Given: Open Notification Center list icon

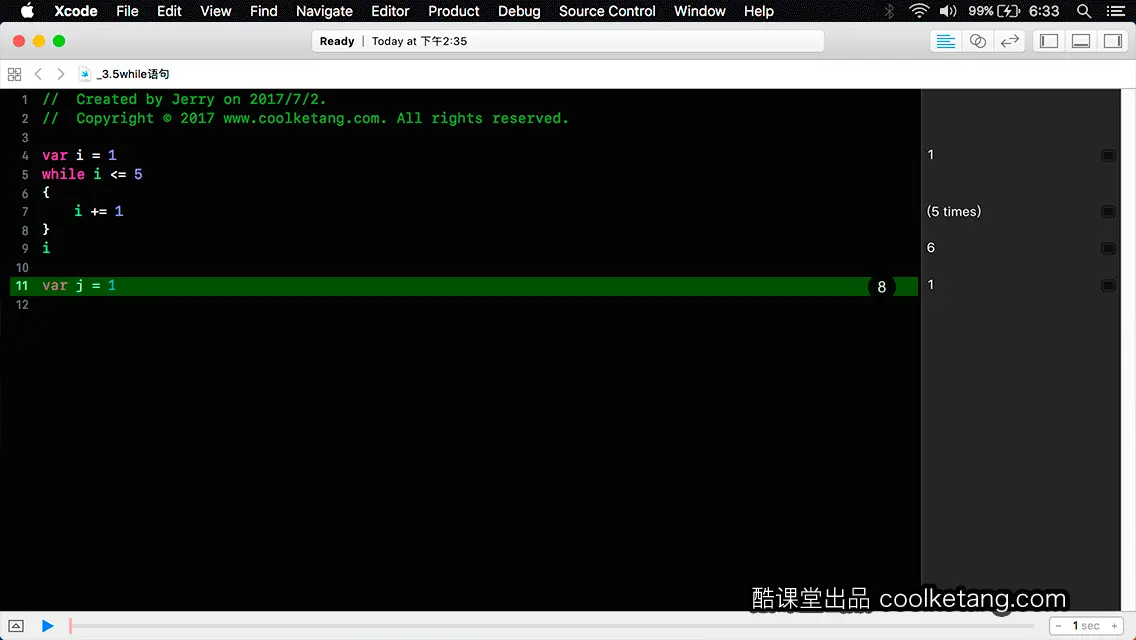Looking at the screenshot, I should tap(1116, 11).
